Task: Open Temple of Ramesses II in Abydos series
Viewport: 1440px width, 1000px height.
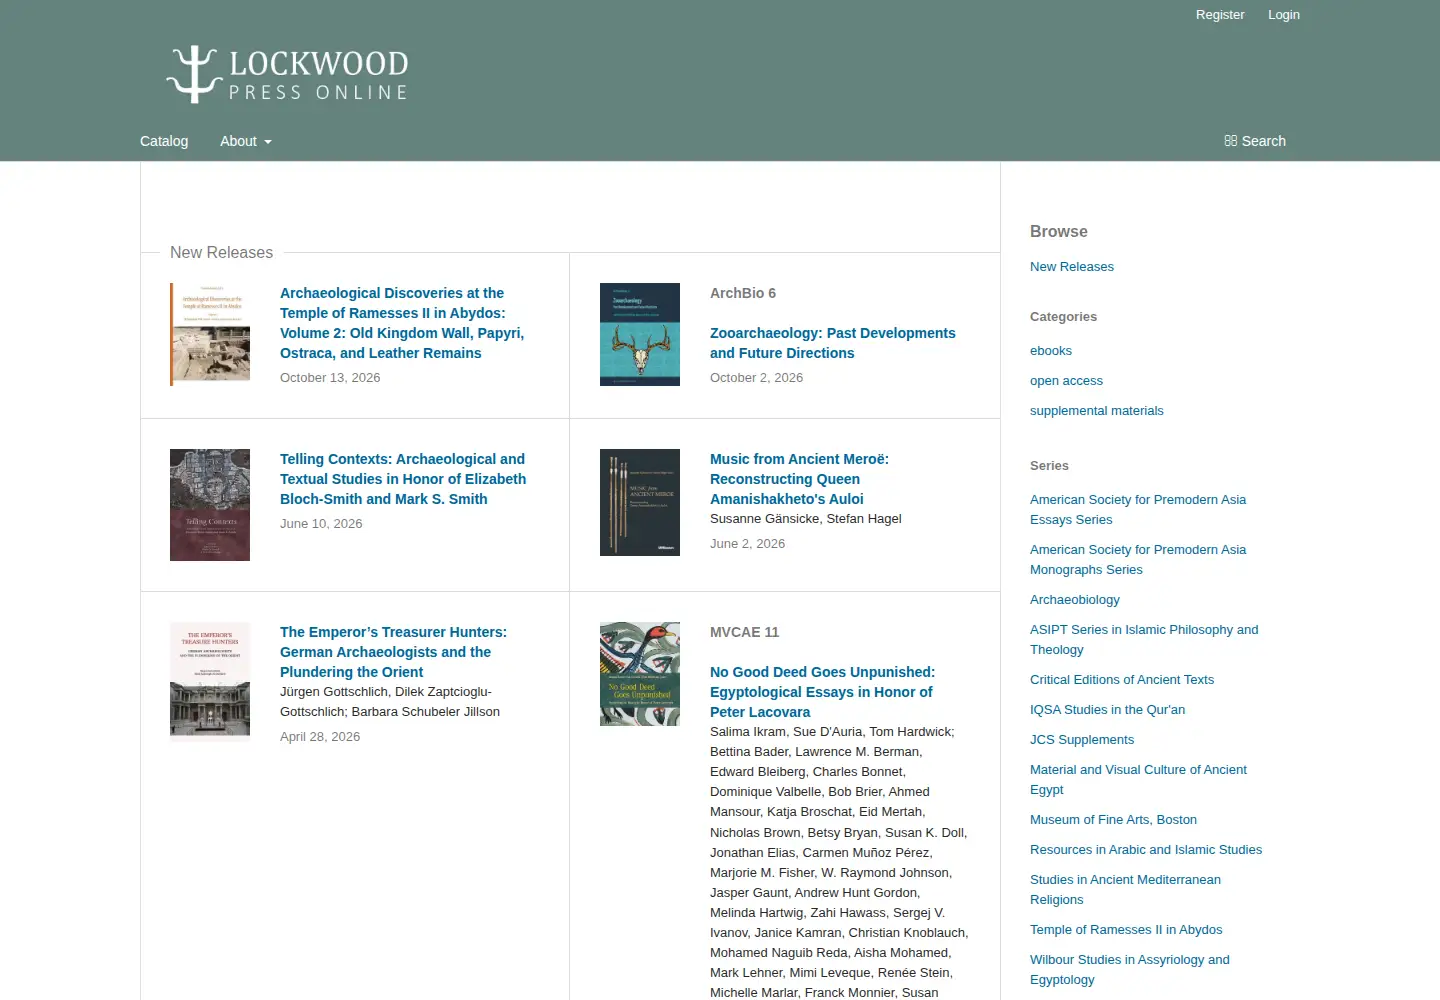Action: (x=1126, y=930)
